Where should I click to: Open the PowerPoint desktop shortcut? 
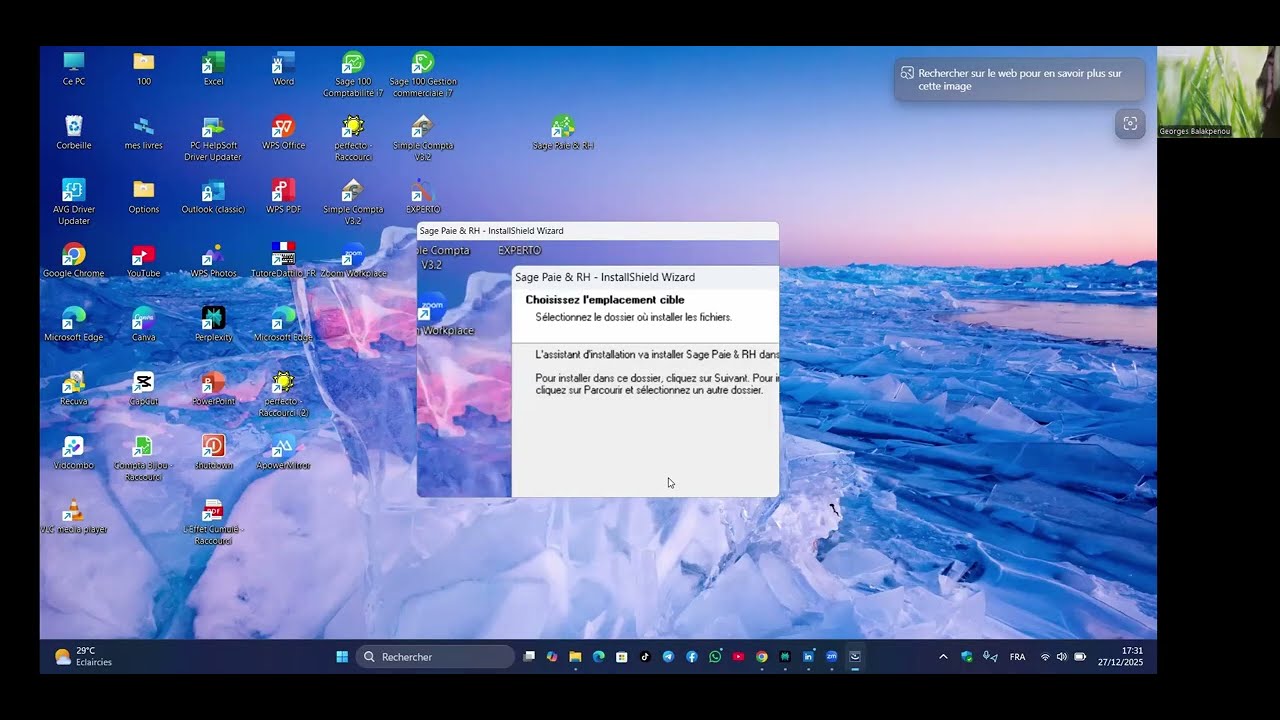[213, 388]
